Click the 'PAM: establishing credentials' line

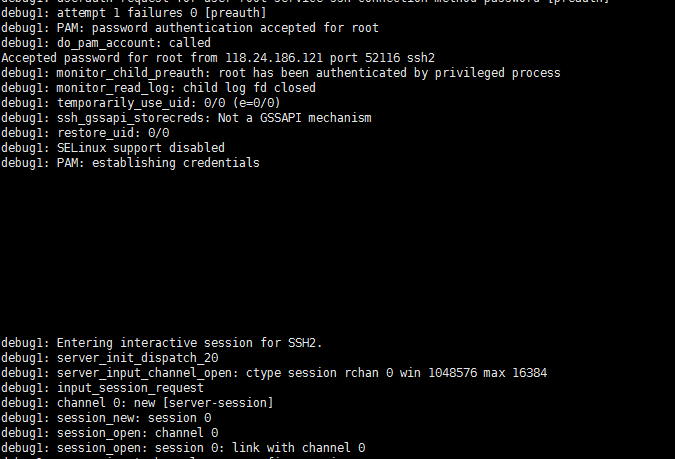pyautogui.click(x=130, y=163)
